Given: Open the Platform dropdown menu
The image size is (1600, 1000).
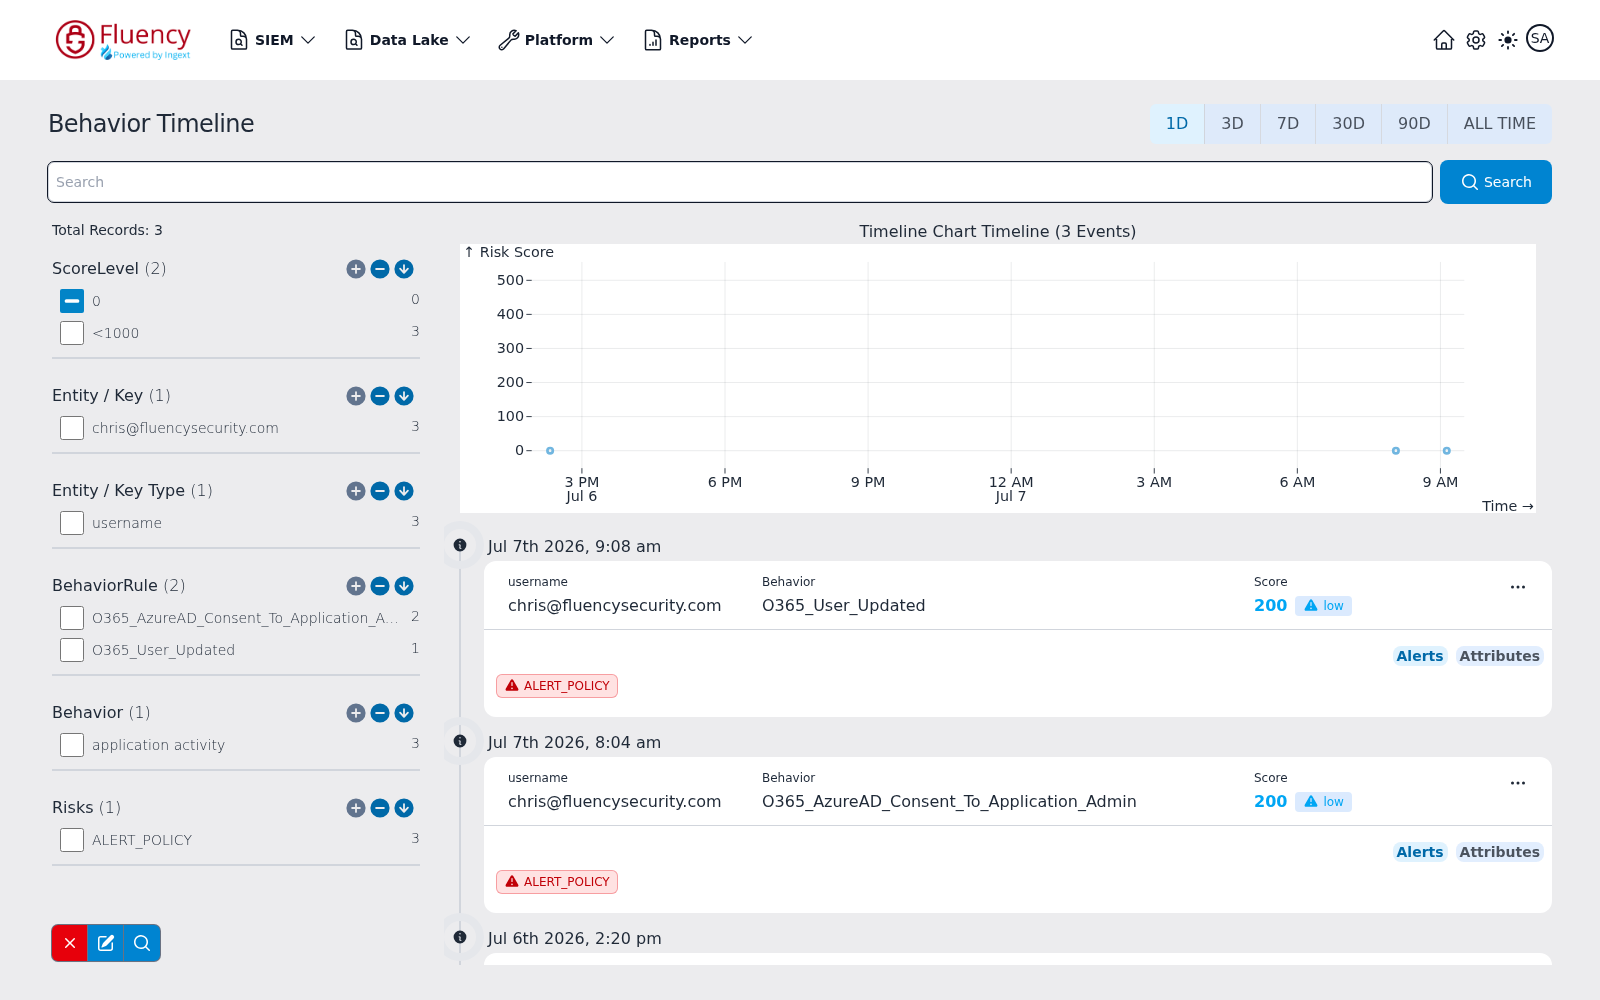Looking at the screenshot, I should [557, 40].
